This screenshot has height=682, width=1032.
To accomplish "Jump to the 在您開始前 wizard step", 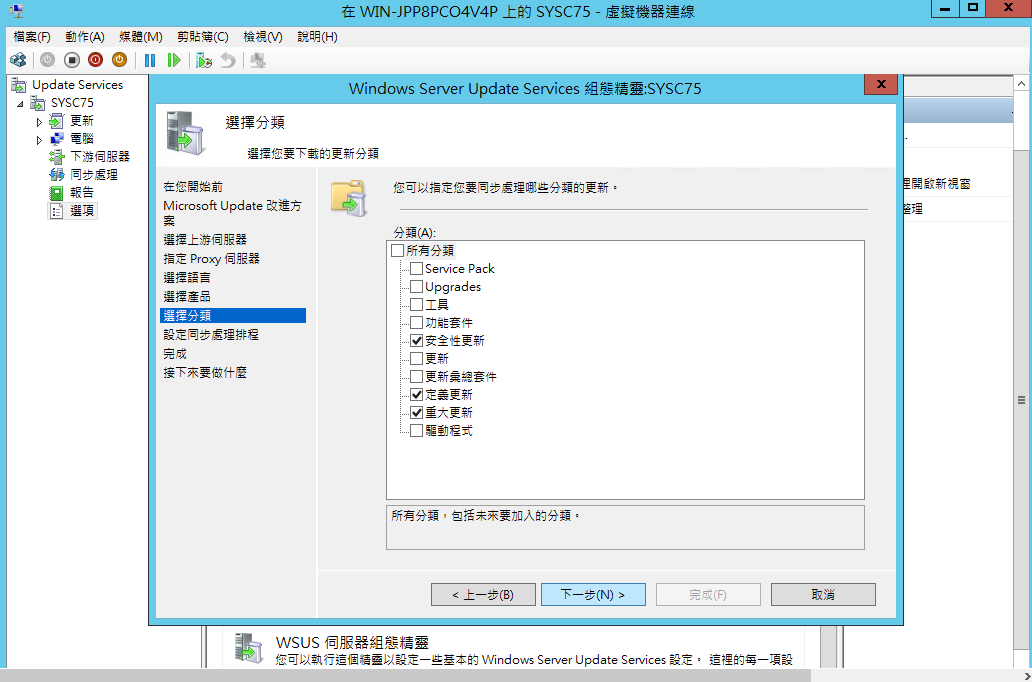I will pos(193,187).
